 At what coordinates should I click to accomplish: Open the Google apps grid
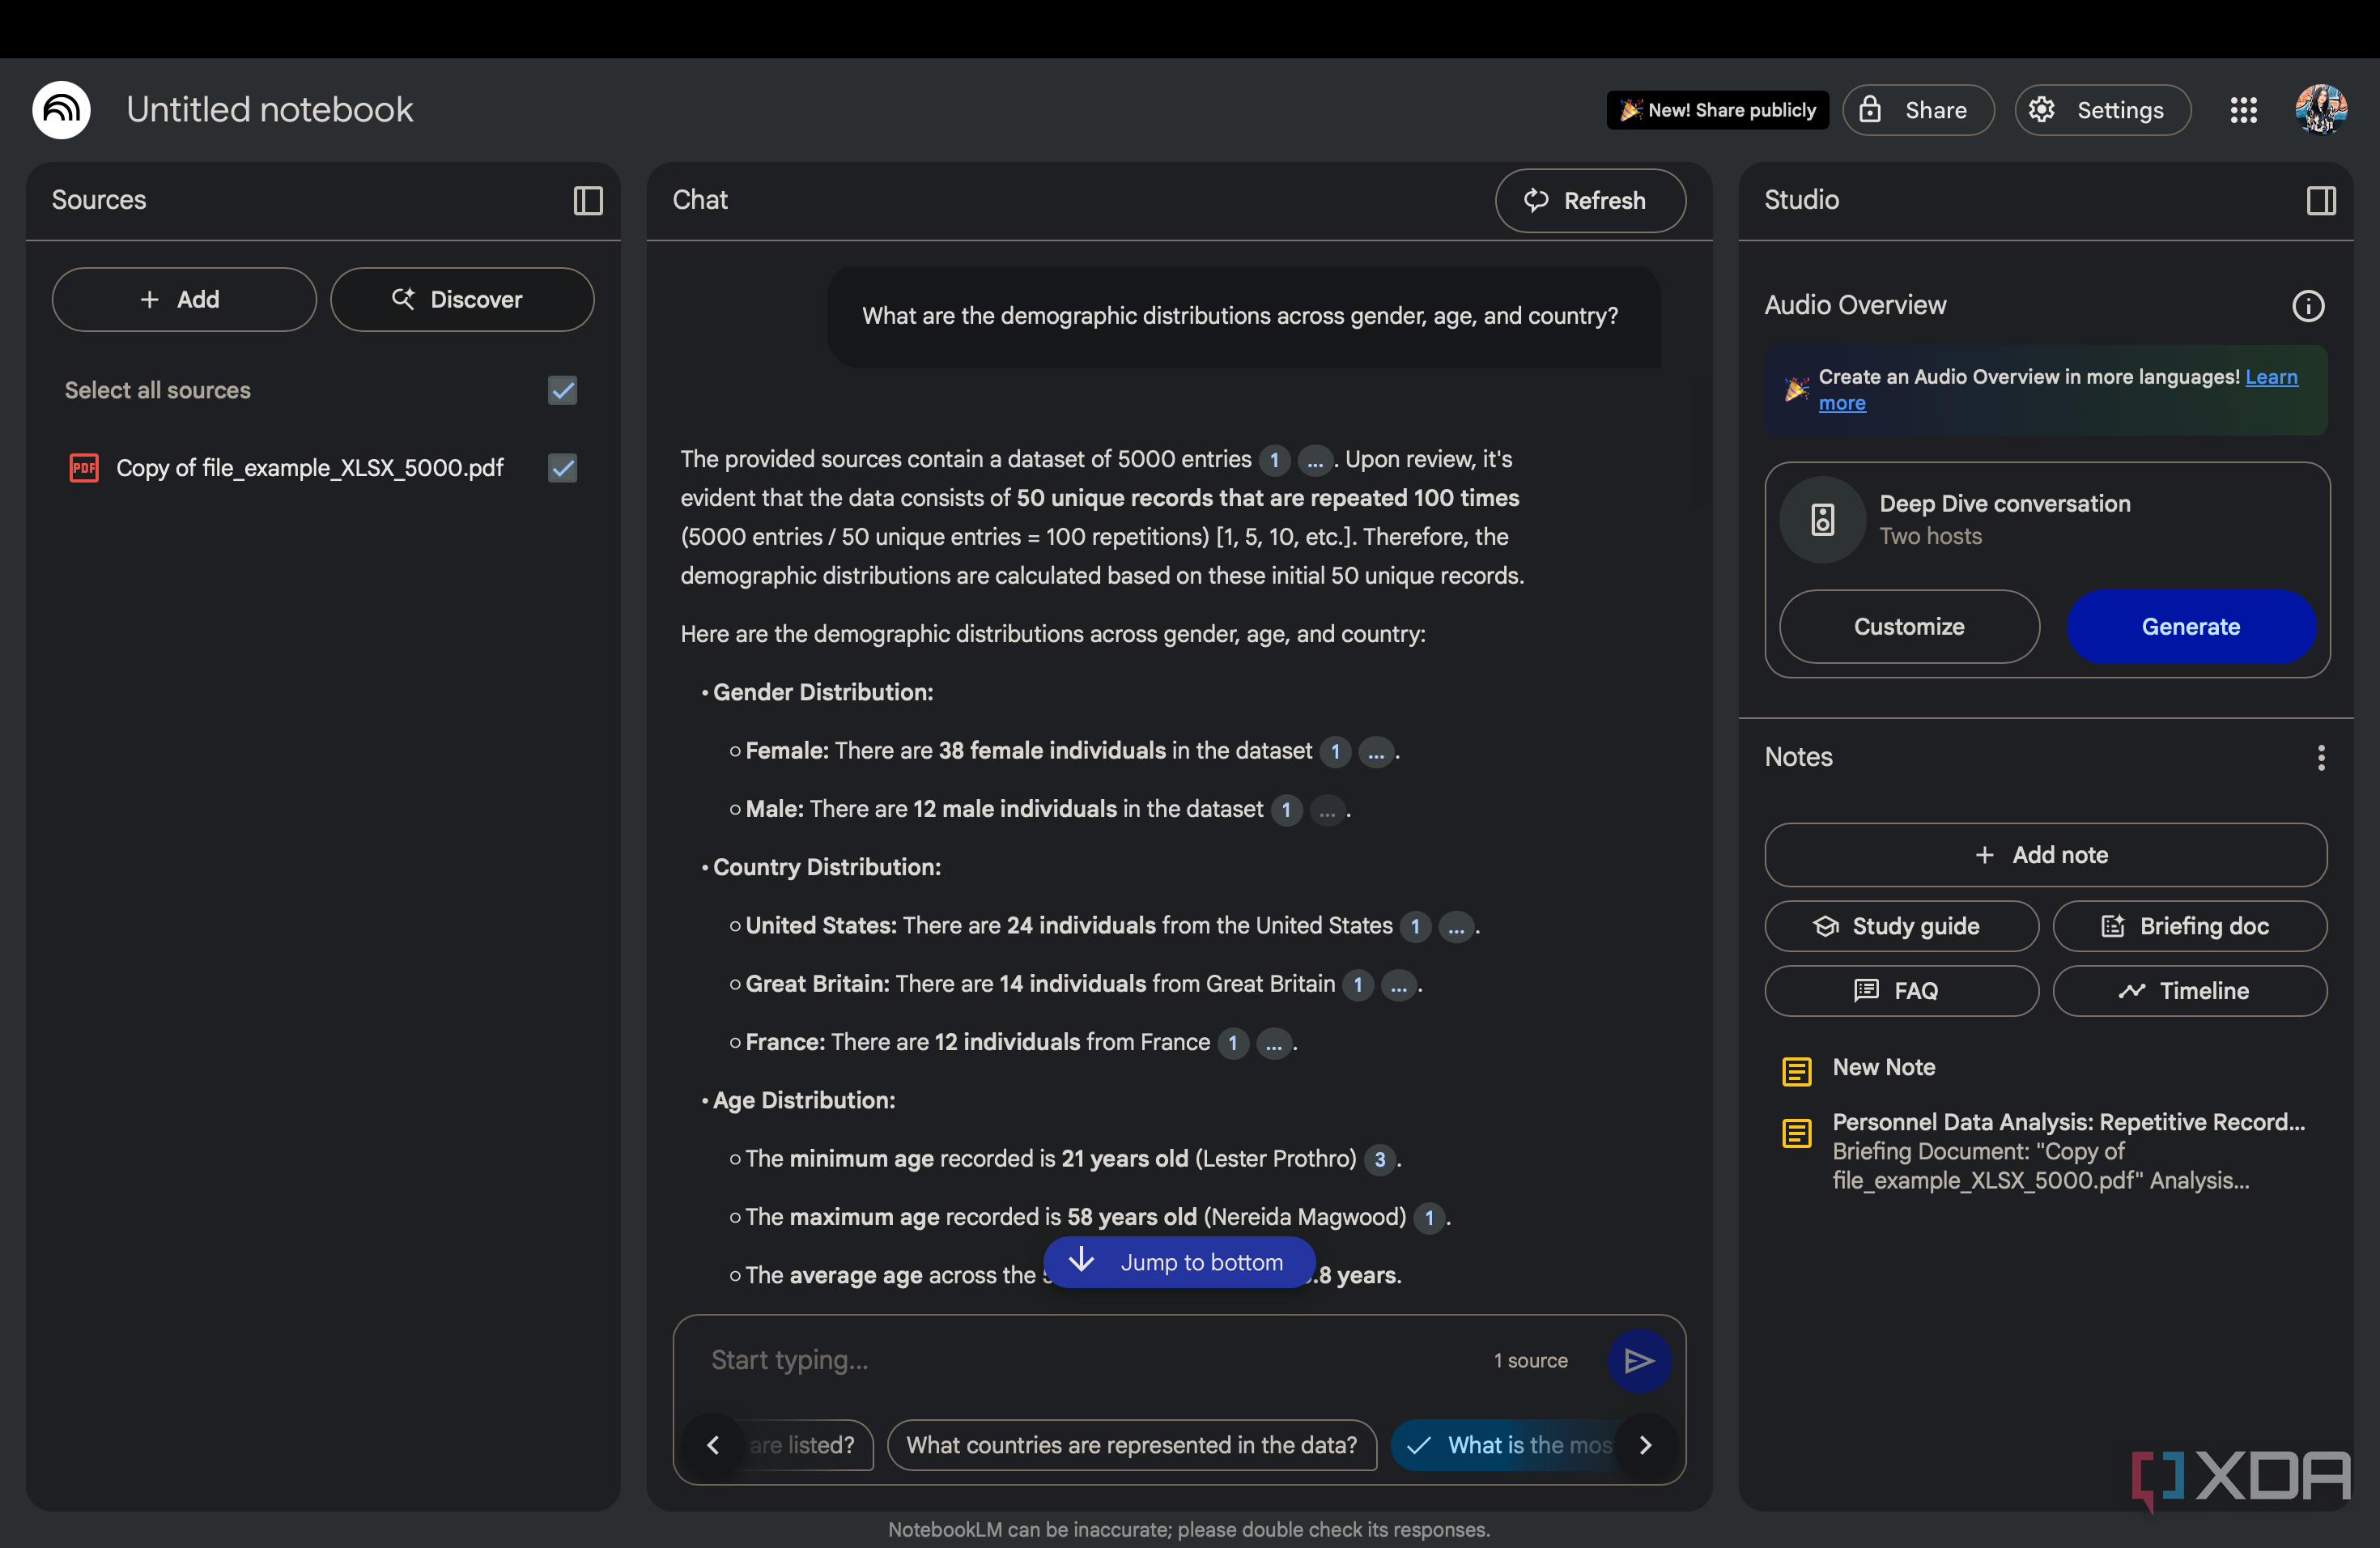[x=2244, y=110]
